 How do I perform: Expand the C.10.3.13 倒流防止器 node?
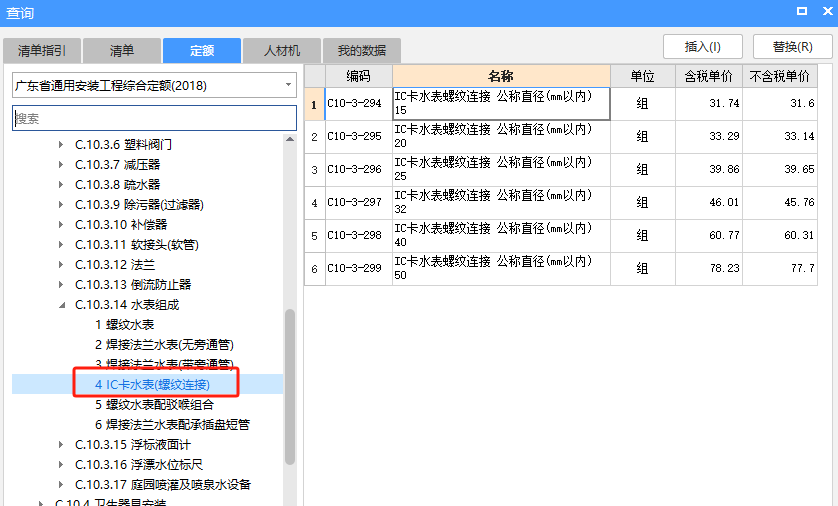tap(61, 285)
